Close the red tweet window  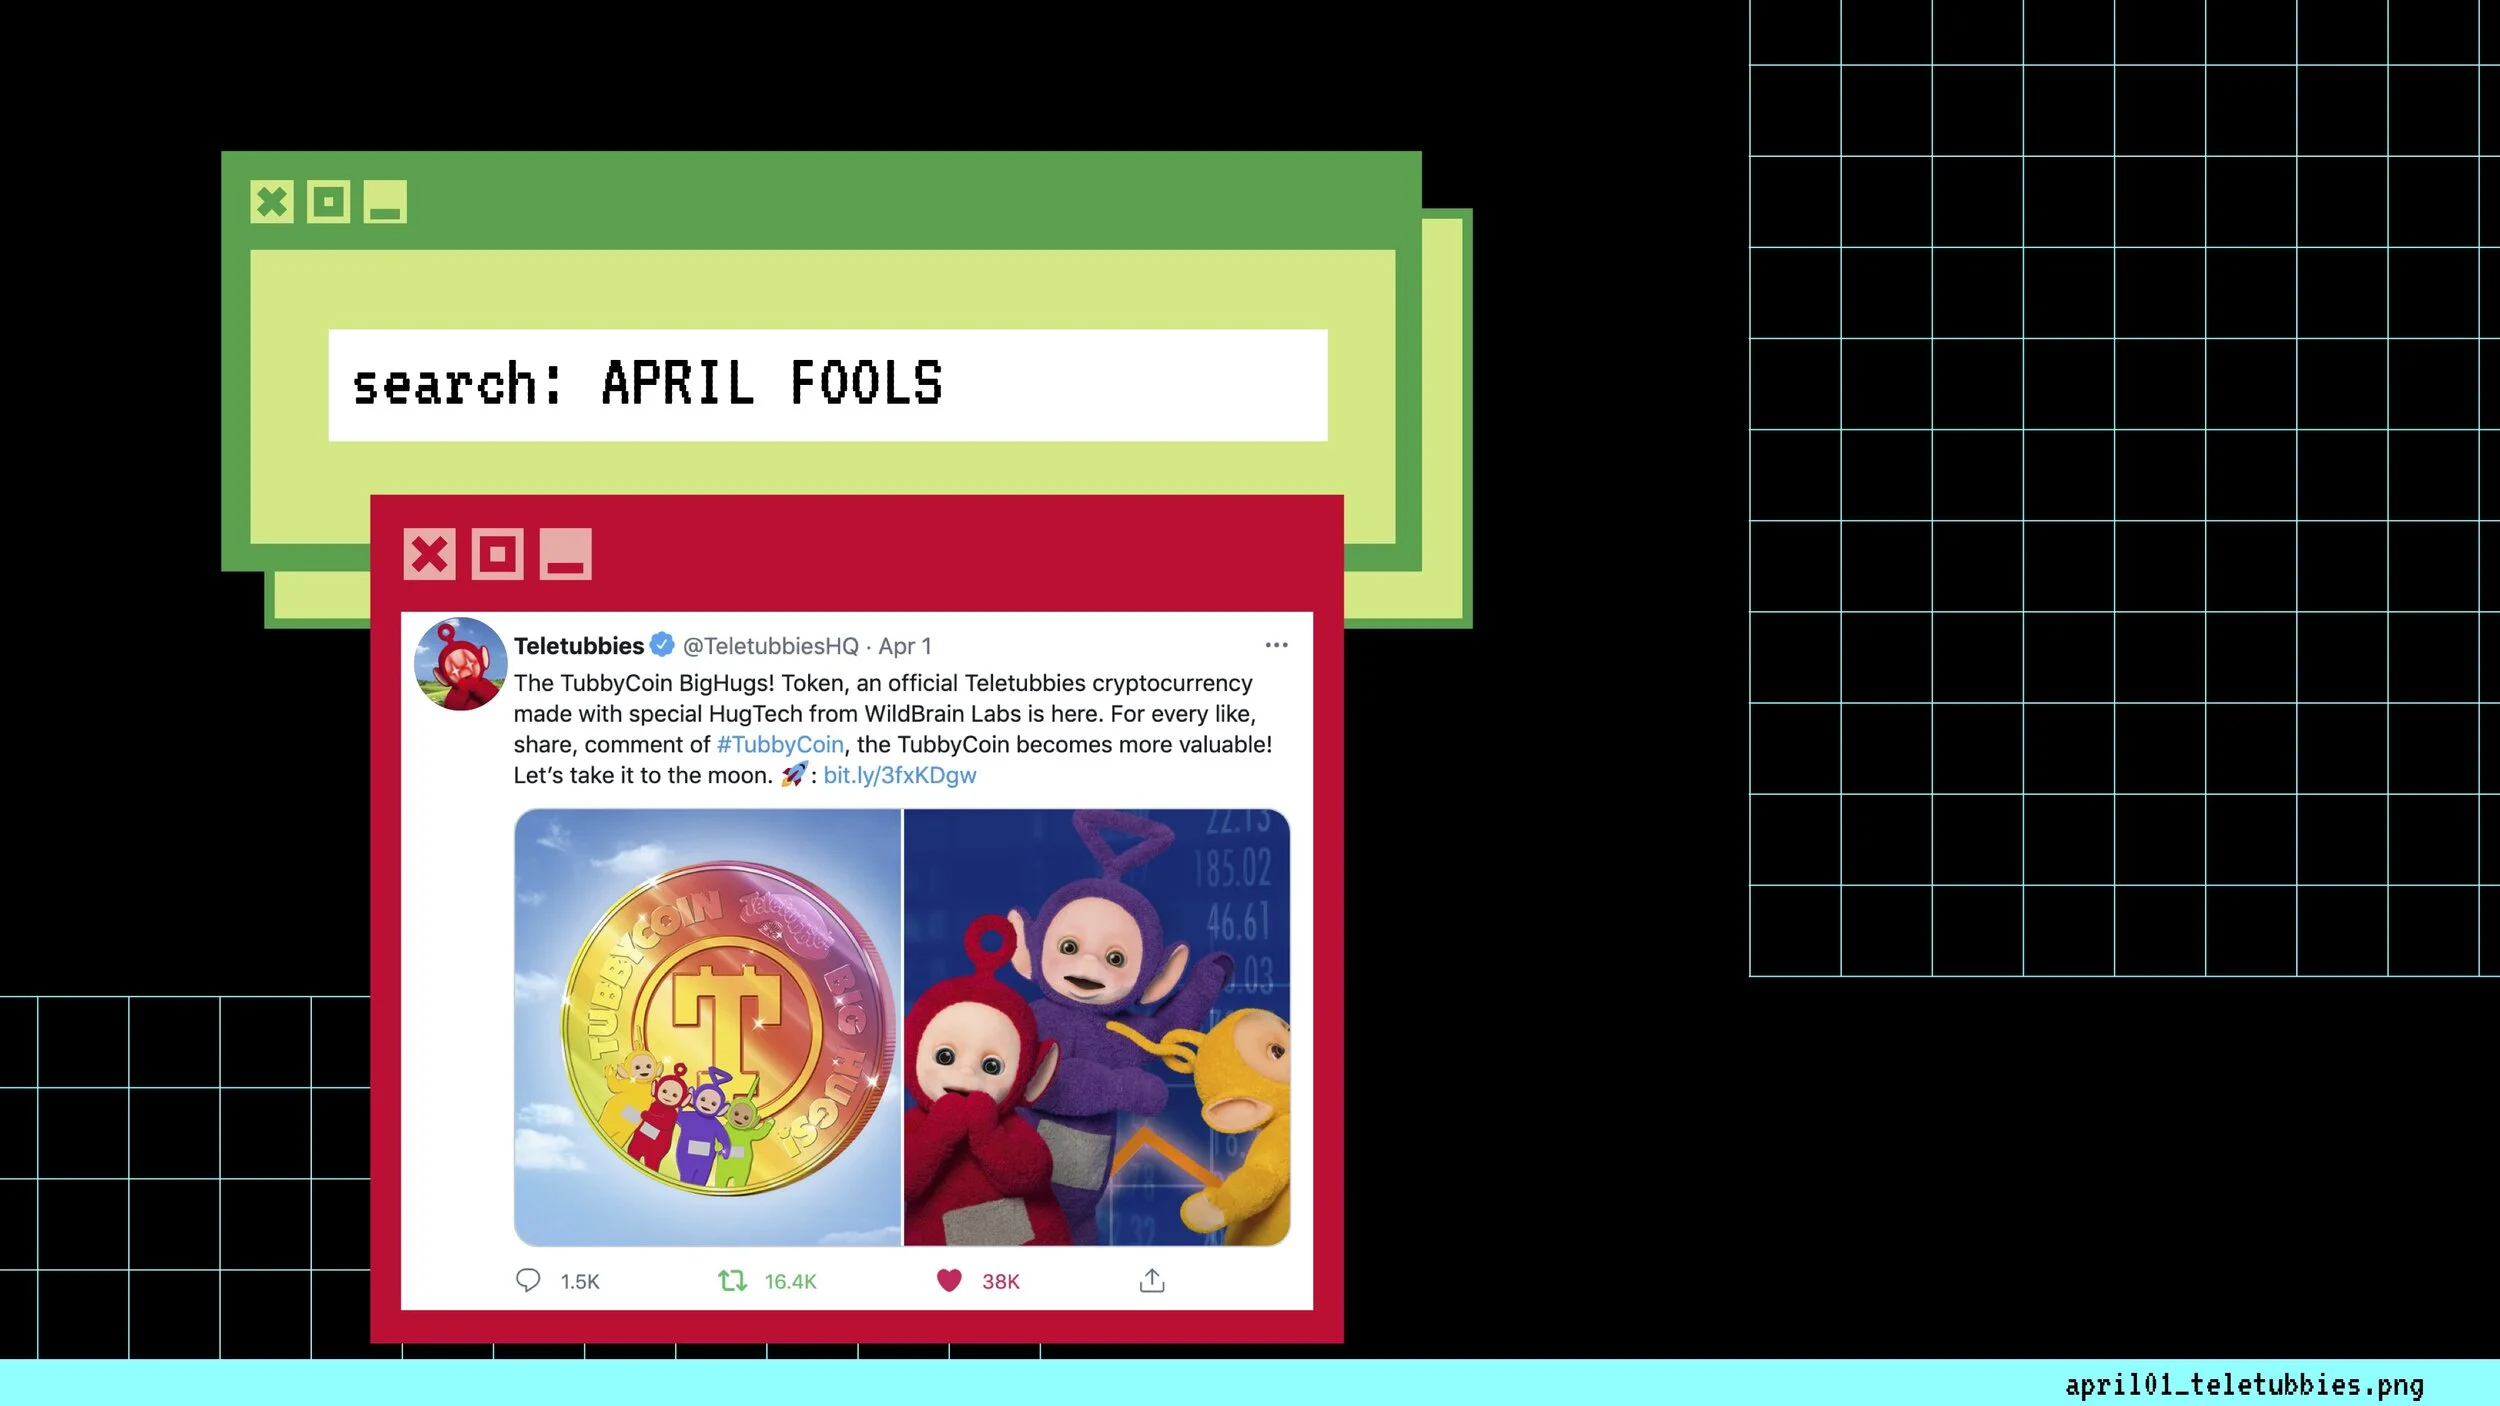click(429, 554)
